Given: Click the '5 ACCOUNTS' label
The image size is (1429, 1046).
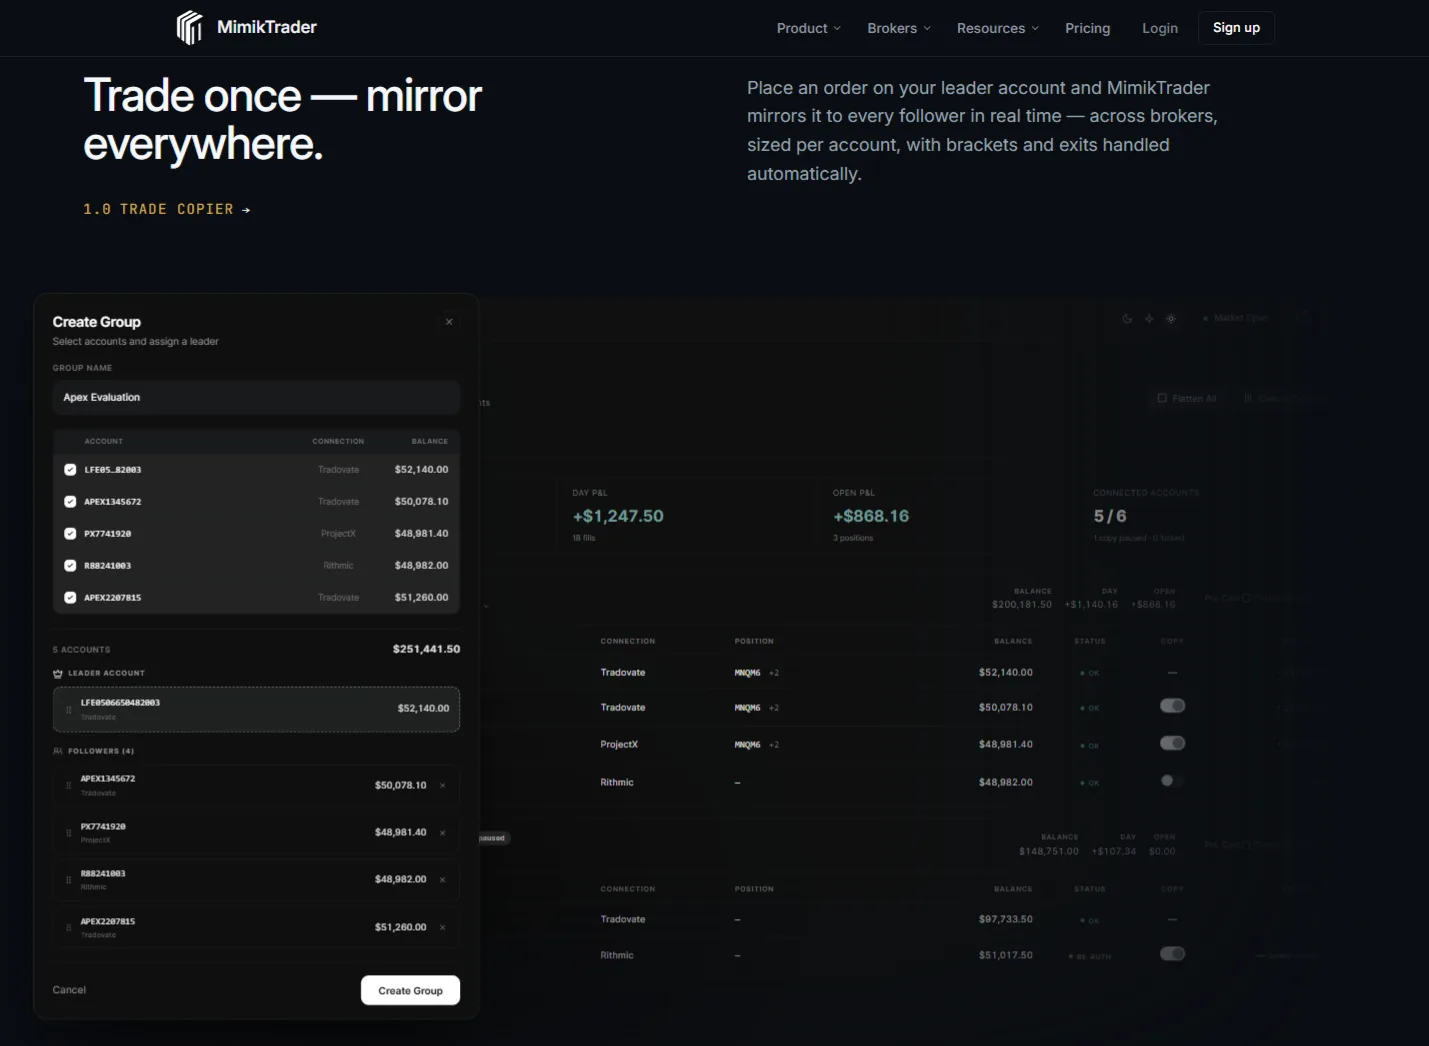Looking at the screenshot, I should coord(82,650).
